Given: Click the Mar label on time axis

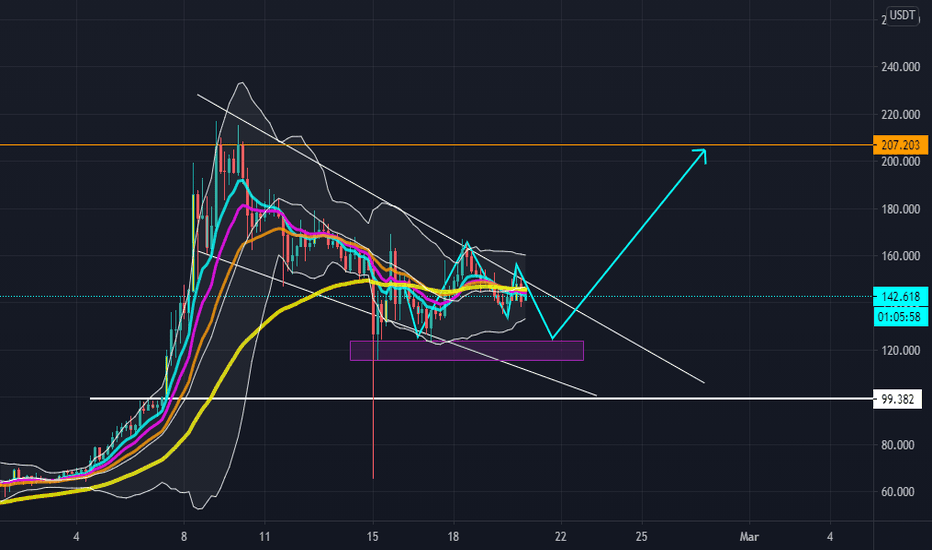Looking at the screenshot, I should click(749, 537).
